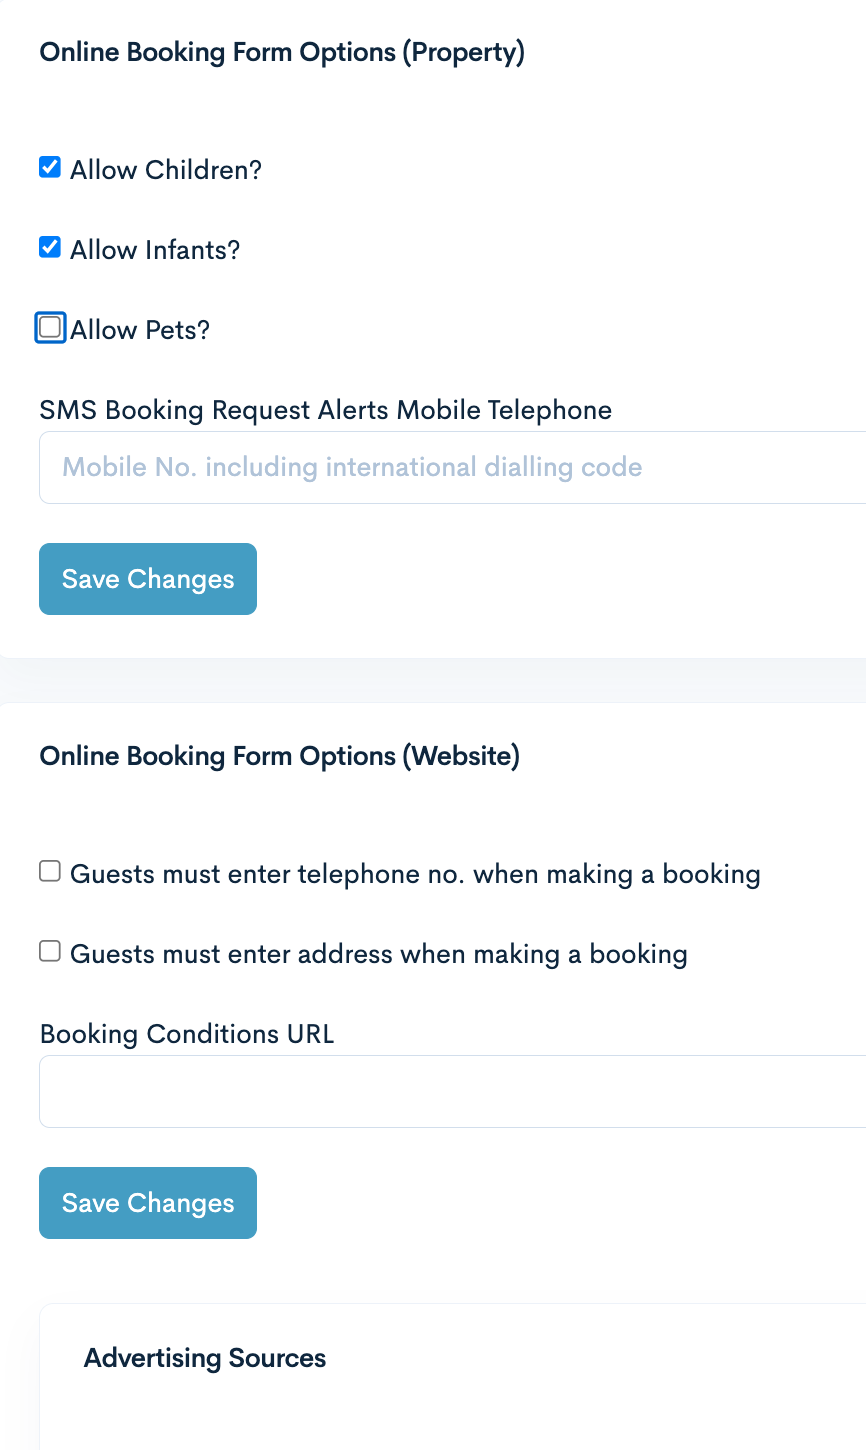The image size is (866, 1450).
Task: Click the "Guests must enter address" label
Action: point(378,954)
